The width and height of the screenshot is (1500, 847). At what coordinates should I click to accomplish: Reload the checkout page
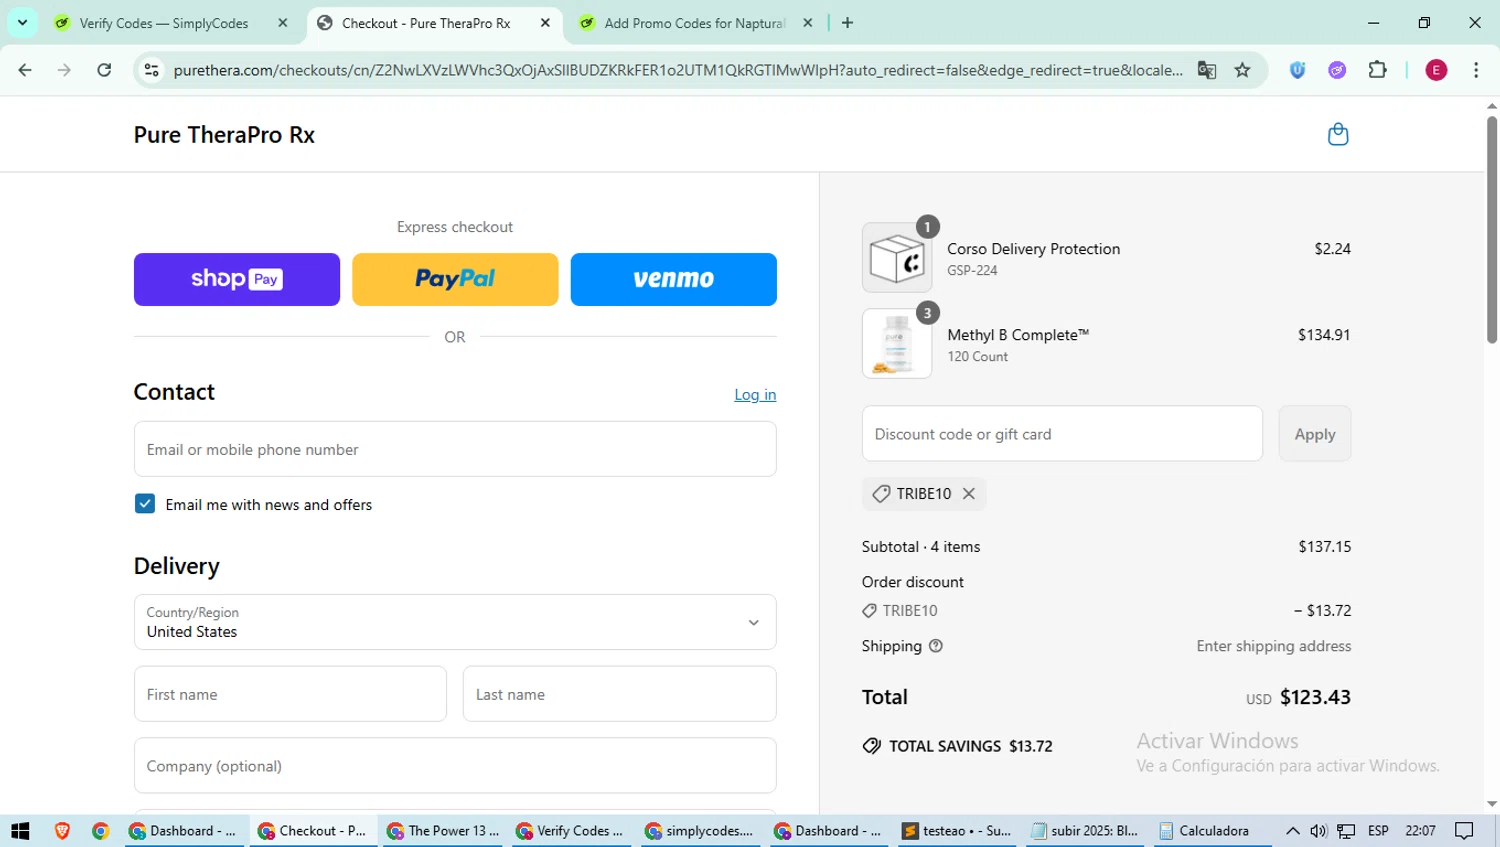[104, 70]
